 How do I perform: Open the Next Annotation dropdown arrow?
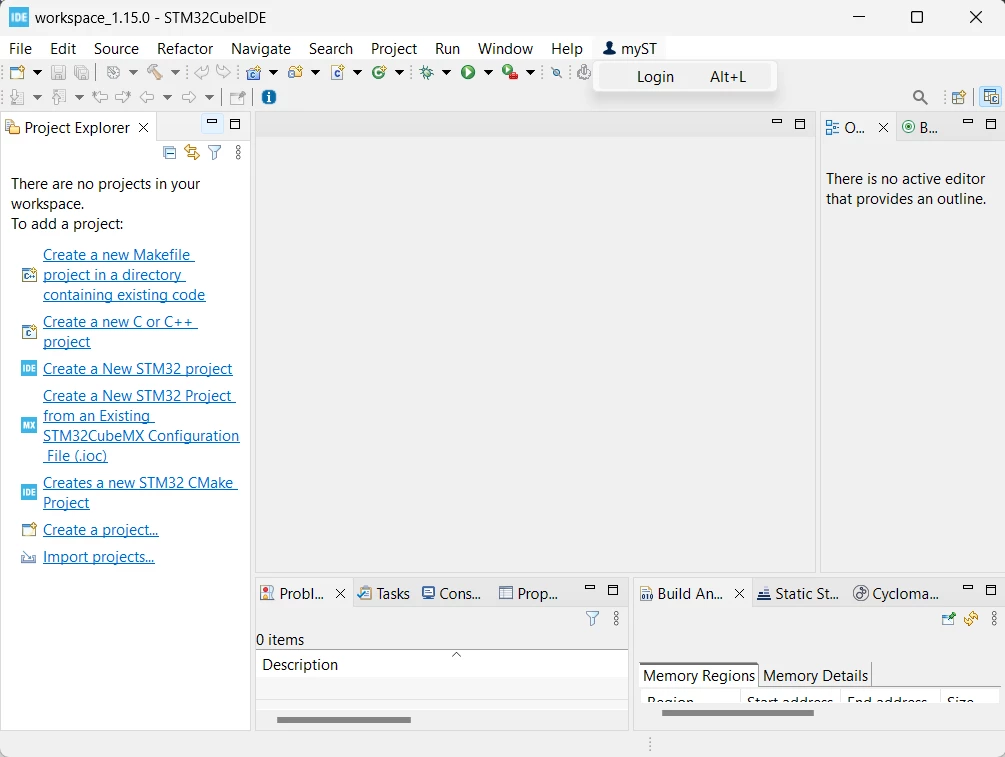[x=37, y=97]
